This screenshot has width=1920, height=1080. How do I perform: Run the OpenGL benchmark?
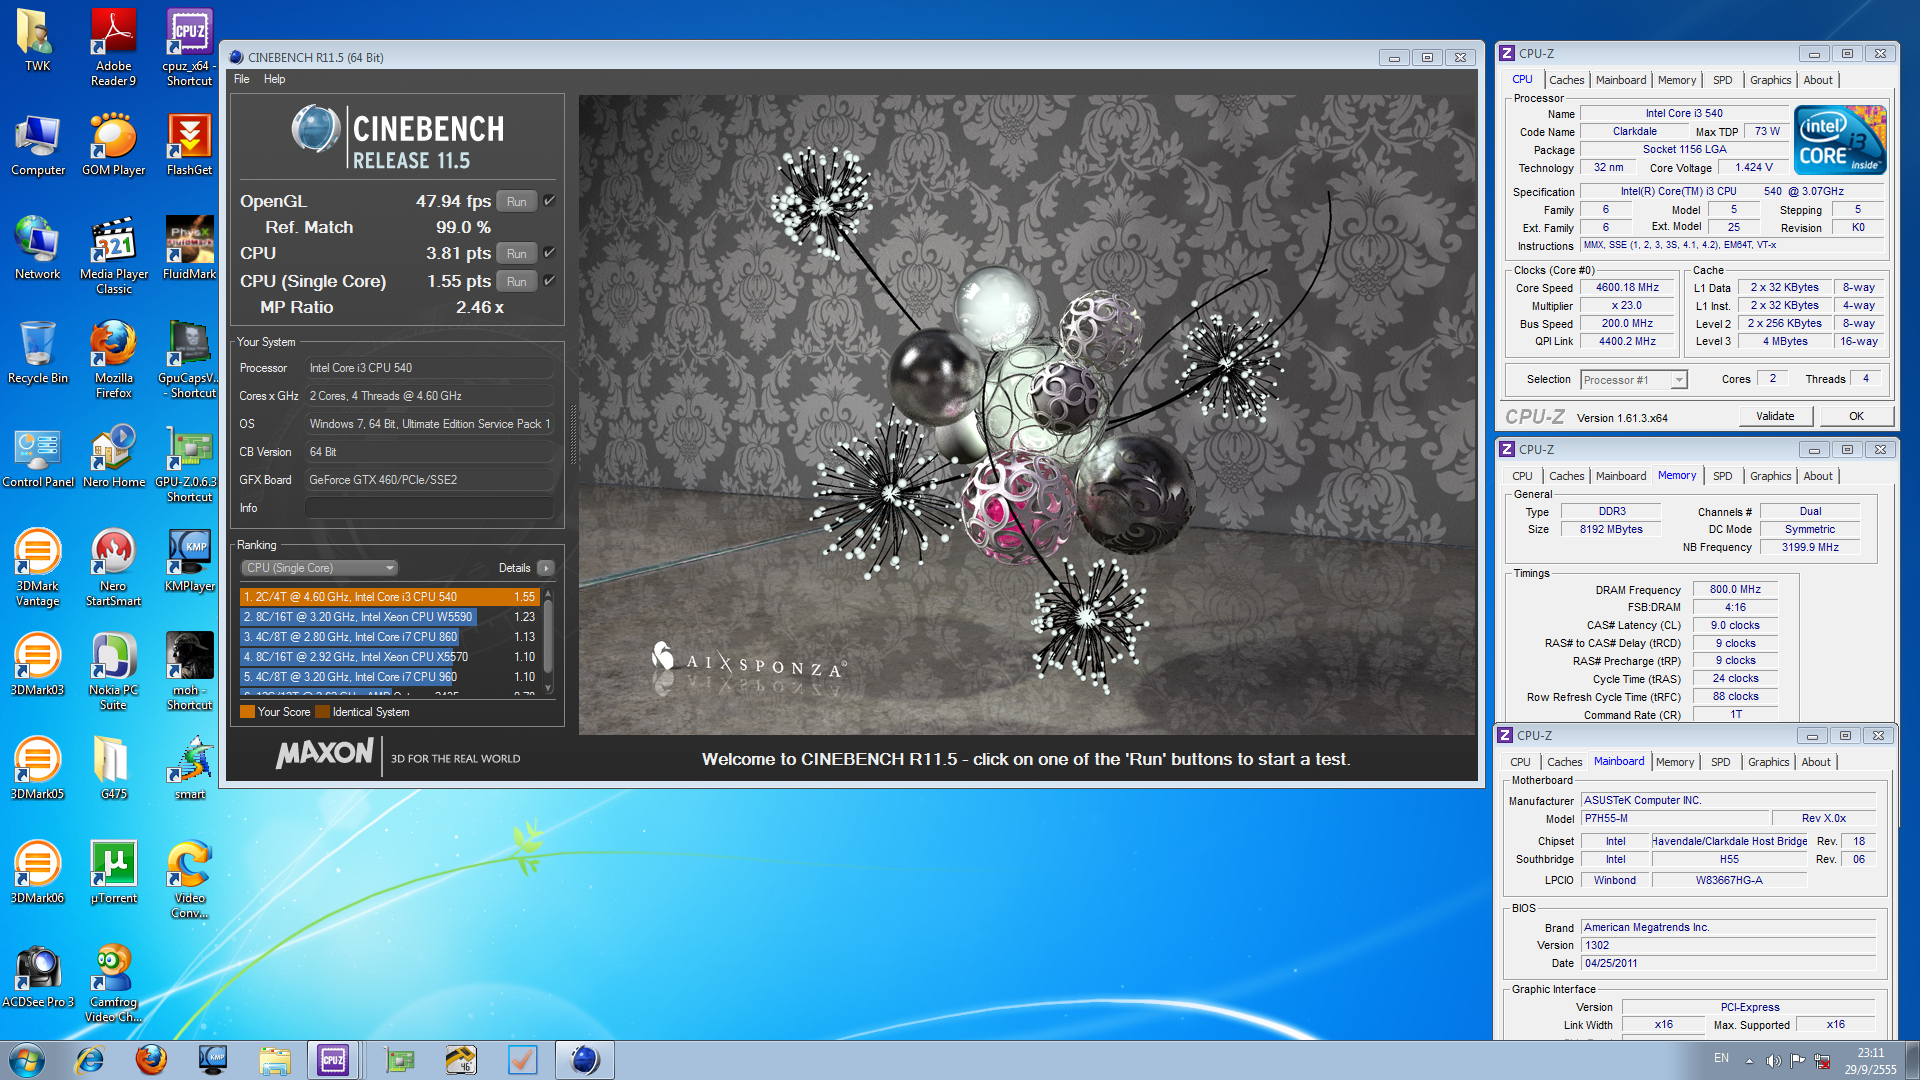pyautogui.click(x=516, y=201)
